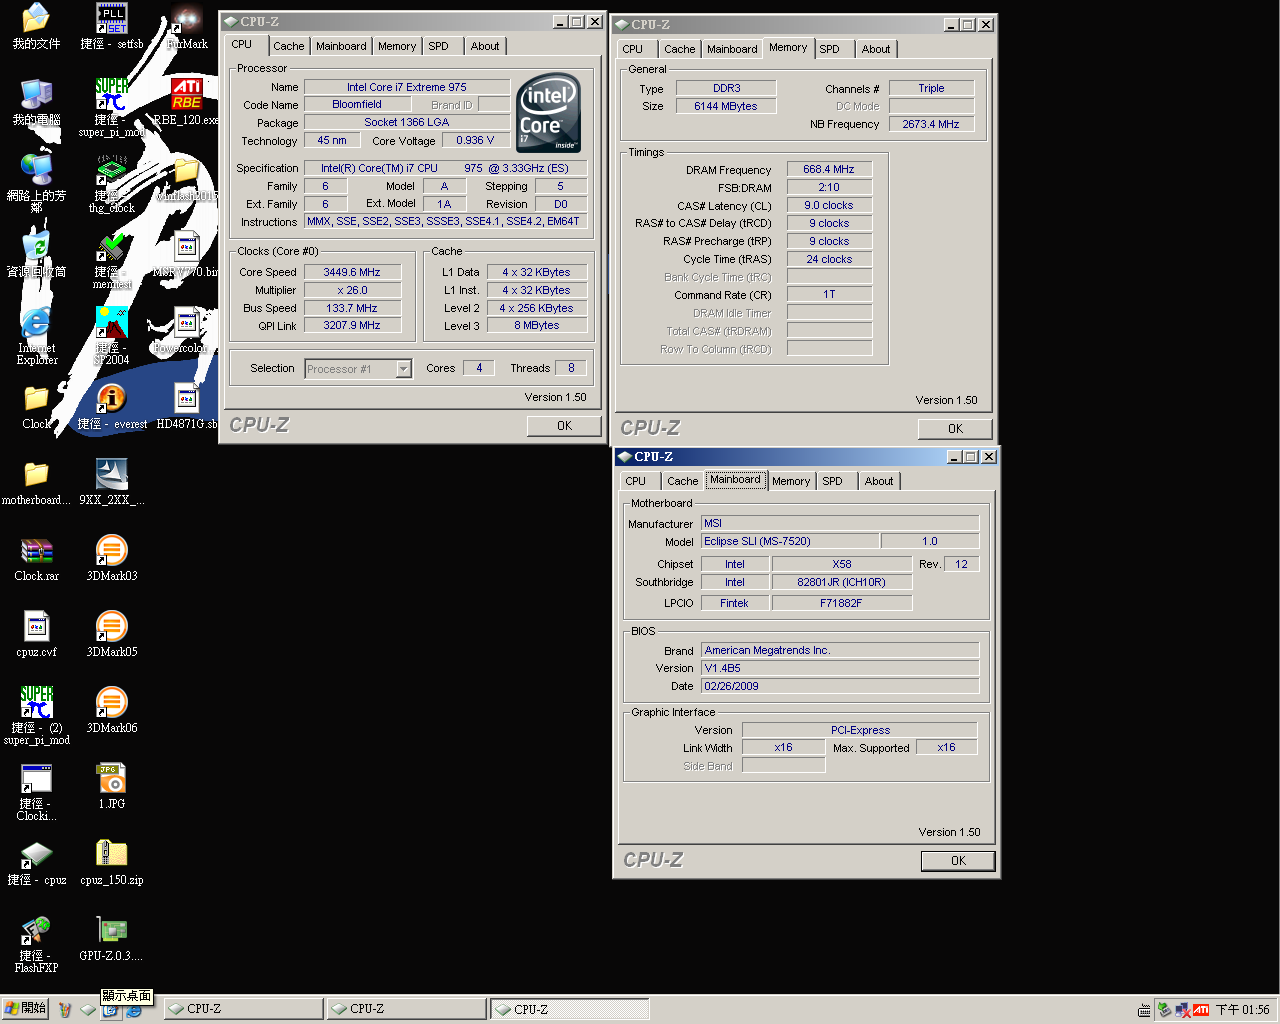Click the Safely Remove Hardware tray icon
The height and width of the screenshot is (1024, 1280).
[x=1164, y=1010]
